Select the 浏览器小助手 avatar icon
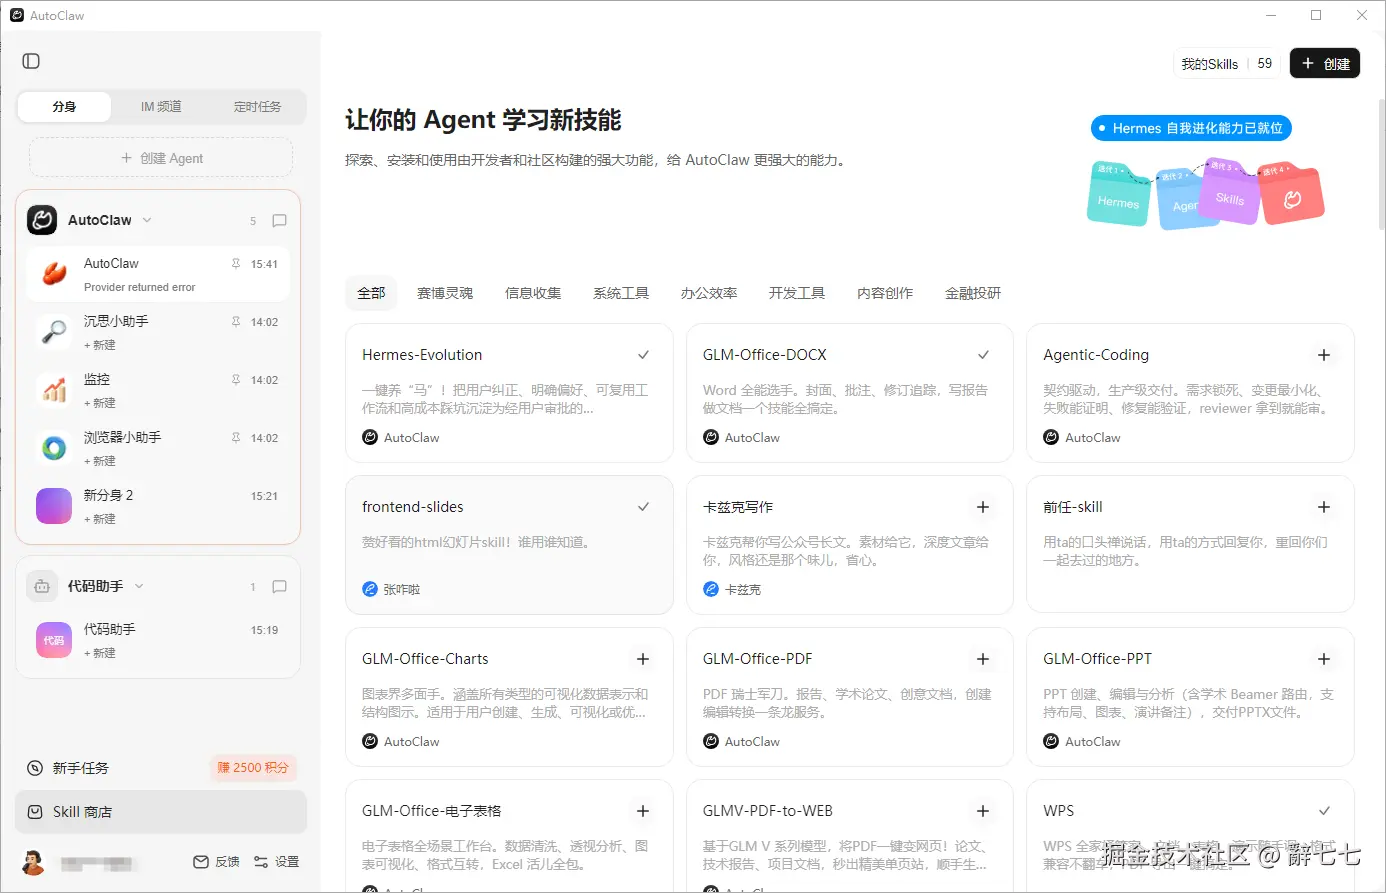Image resolution: width=1386 pixels, height=893 pixels. 54,448
